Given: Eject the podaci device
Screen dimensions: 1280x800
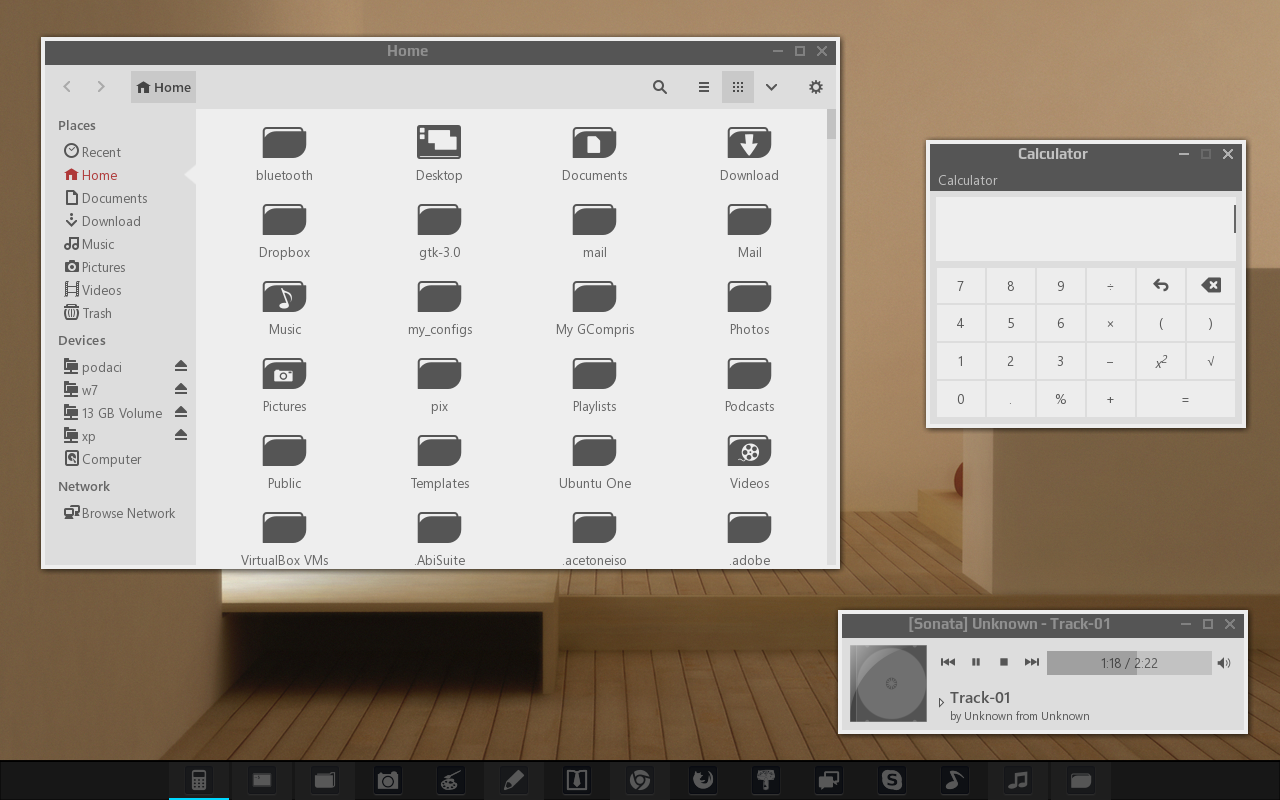Looking at the screenshot, I should (181, 366).
